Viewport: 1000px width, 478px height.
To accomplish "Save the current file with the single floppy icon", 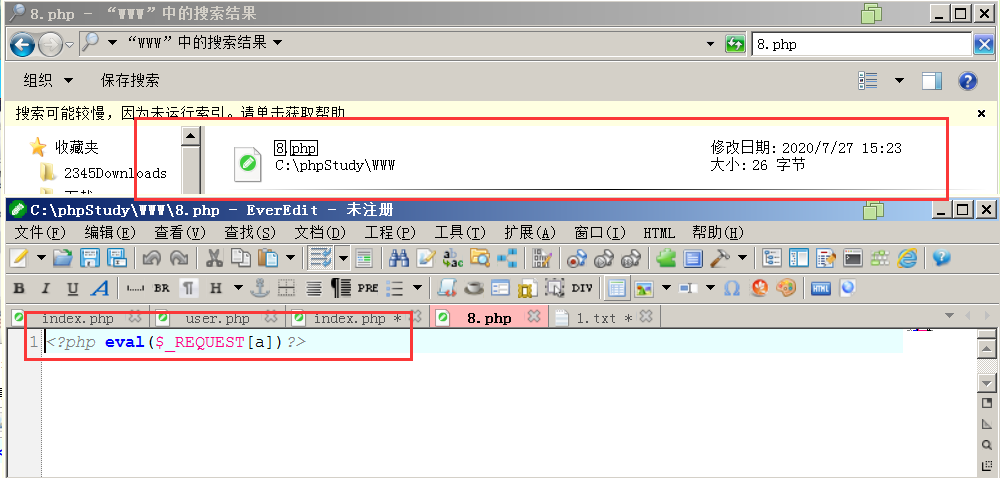I will [x=90, y=257].
